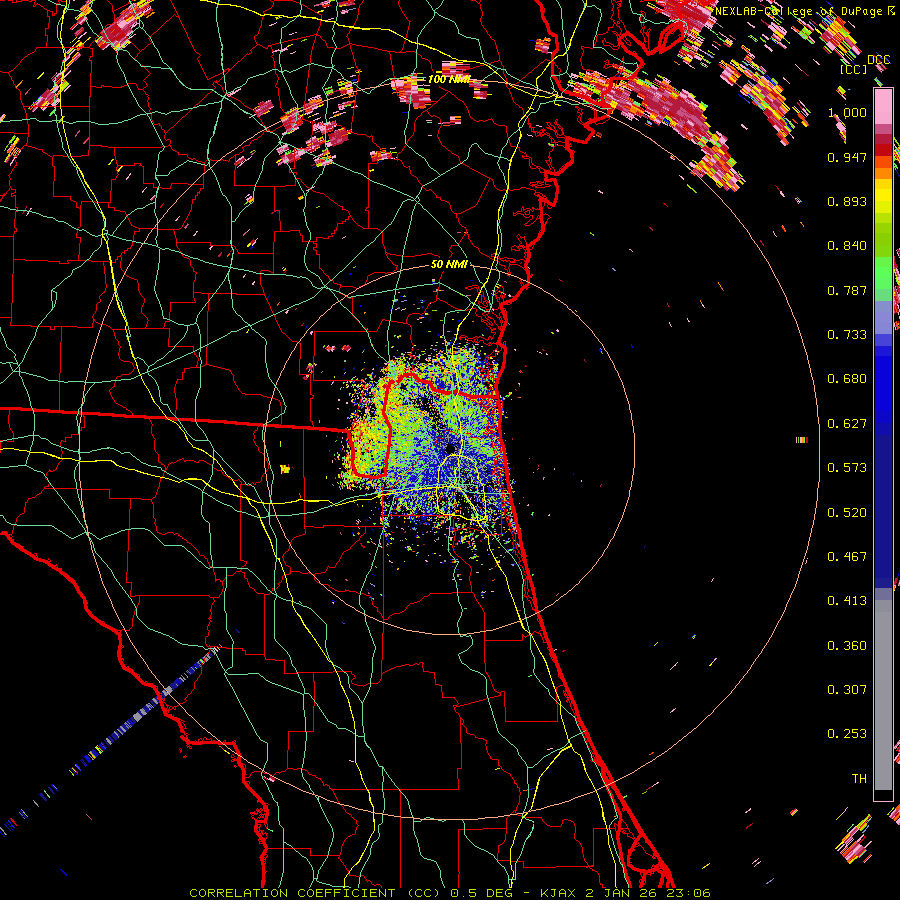Pick the pink segment of the color bar
This screenshot has height=900, width=900.
pos(883,107)
